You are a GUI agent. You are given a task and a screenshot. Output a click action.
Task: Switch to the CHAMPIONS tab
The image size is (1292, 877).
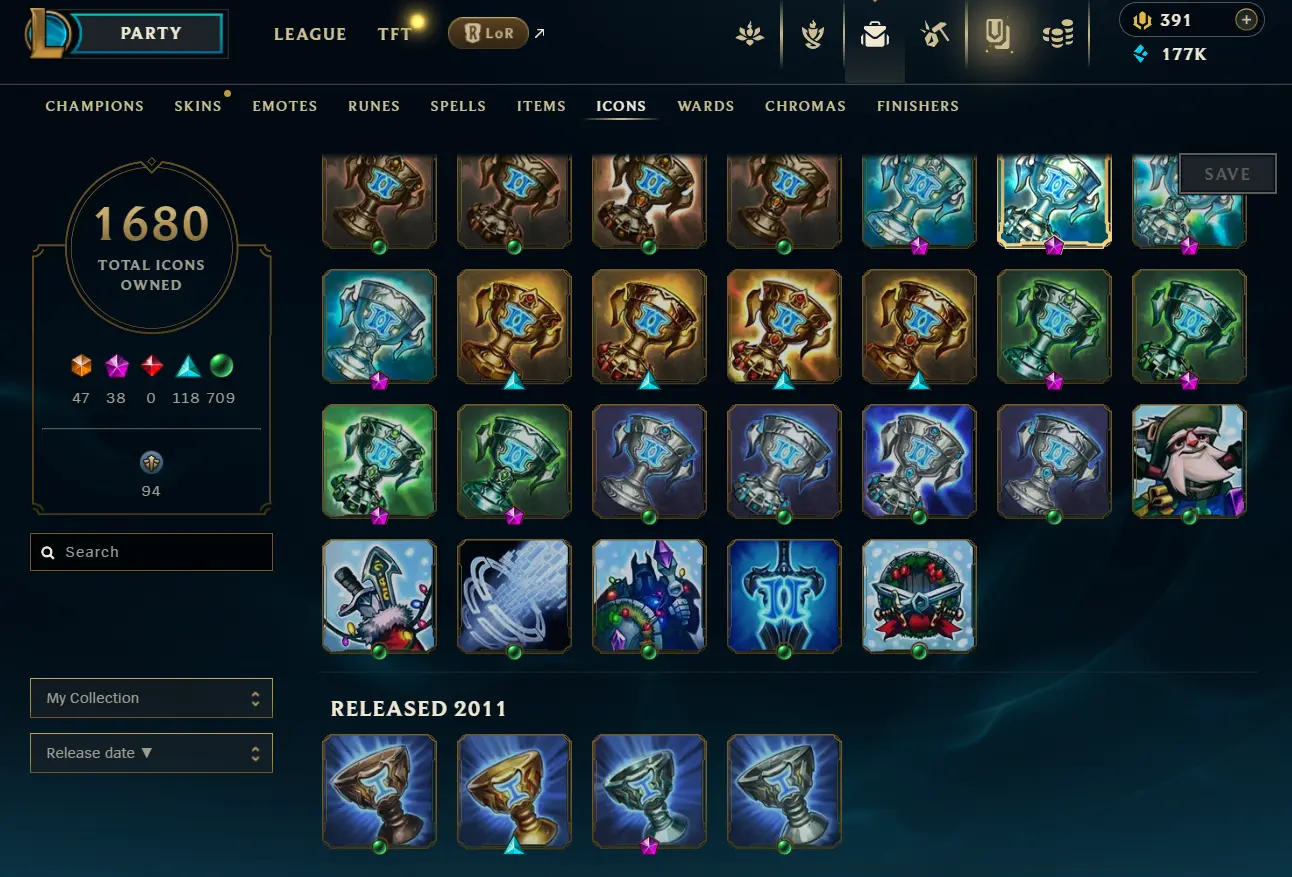pos(95,106)
